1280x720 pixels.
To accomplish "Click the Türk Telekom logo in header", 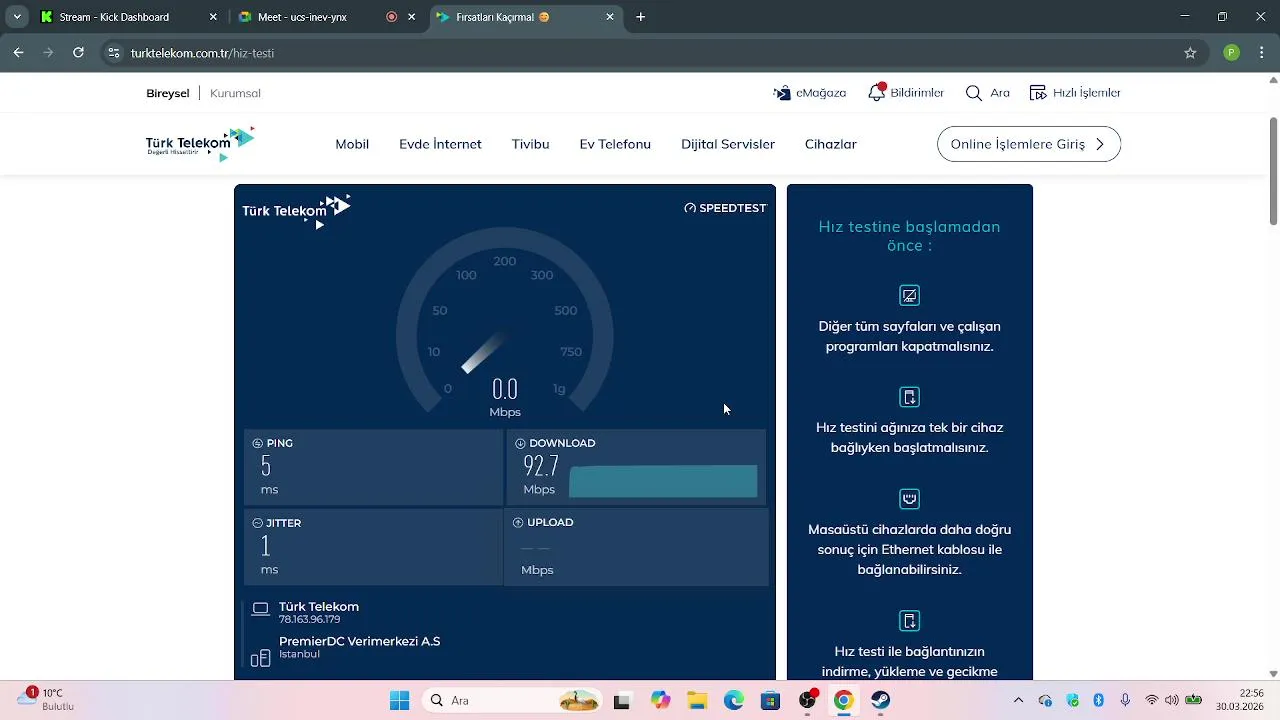I will tap(200, 144).
